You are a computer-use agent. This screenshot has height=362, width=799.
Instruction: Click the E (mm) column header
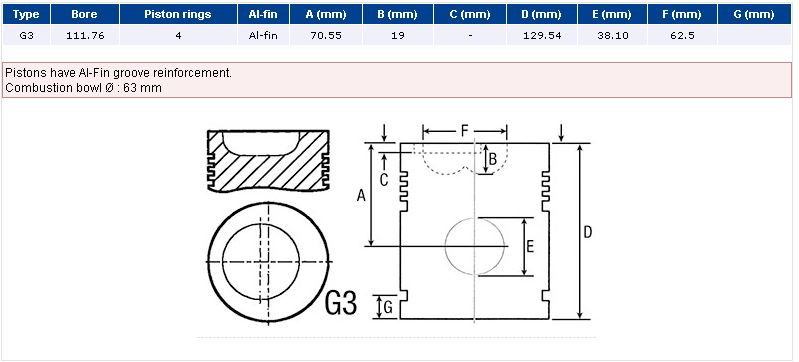point(612,14)
